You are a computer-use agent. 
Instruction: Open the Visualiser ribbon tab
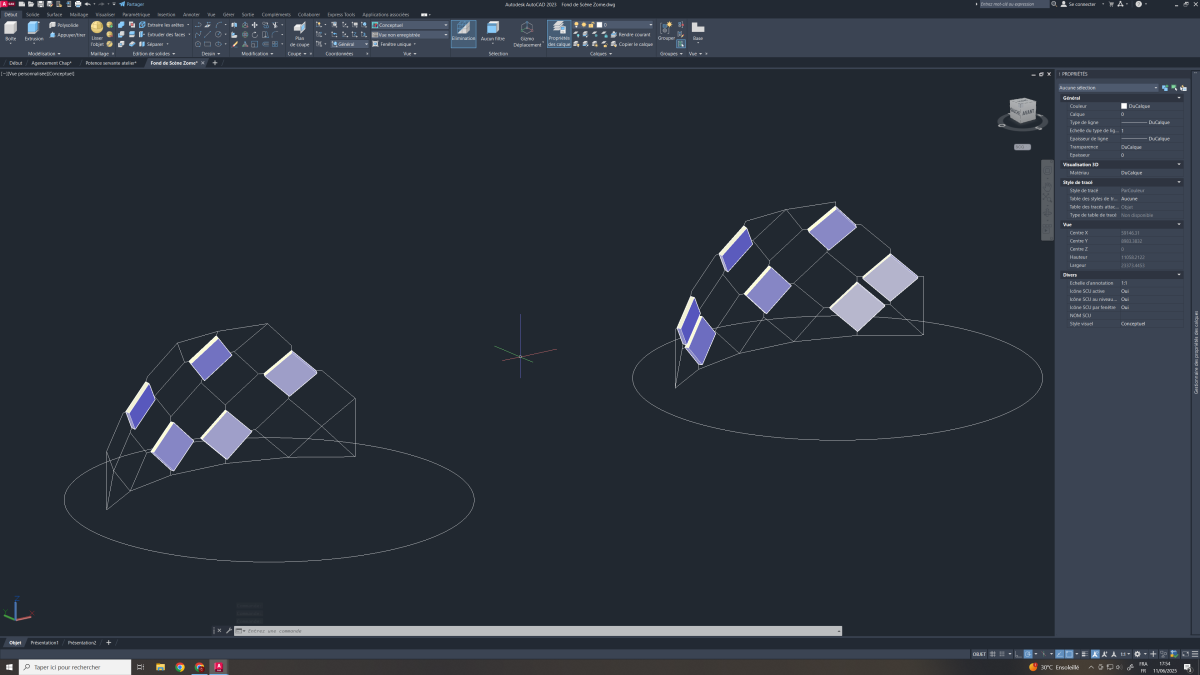105,14
